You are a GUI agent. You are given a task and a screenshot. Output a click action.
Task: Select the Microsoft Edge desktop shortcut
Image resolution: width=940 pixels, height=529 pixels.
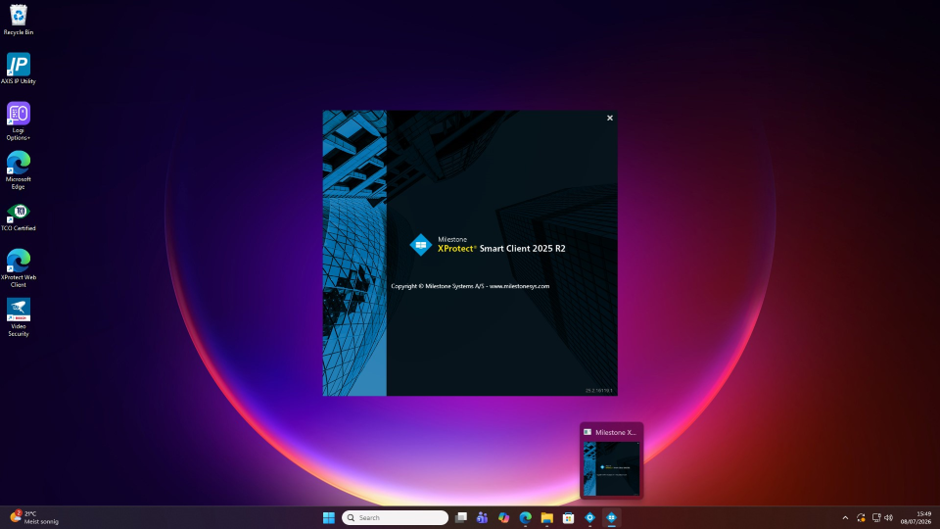18,170
